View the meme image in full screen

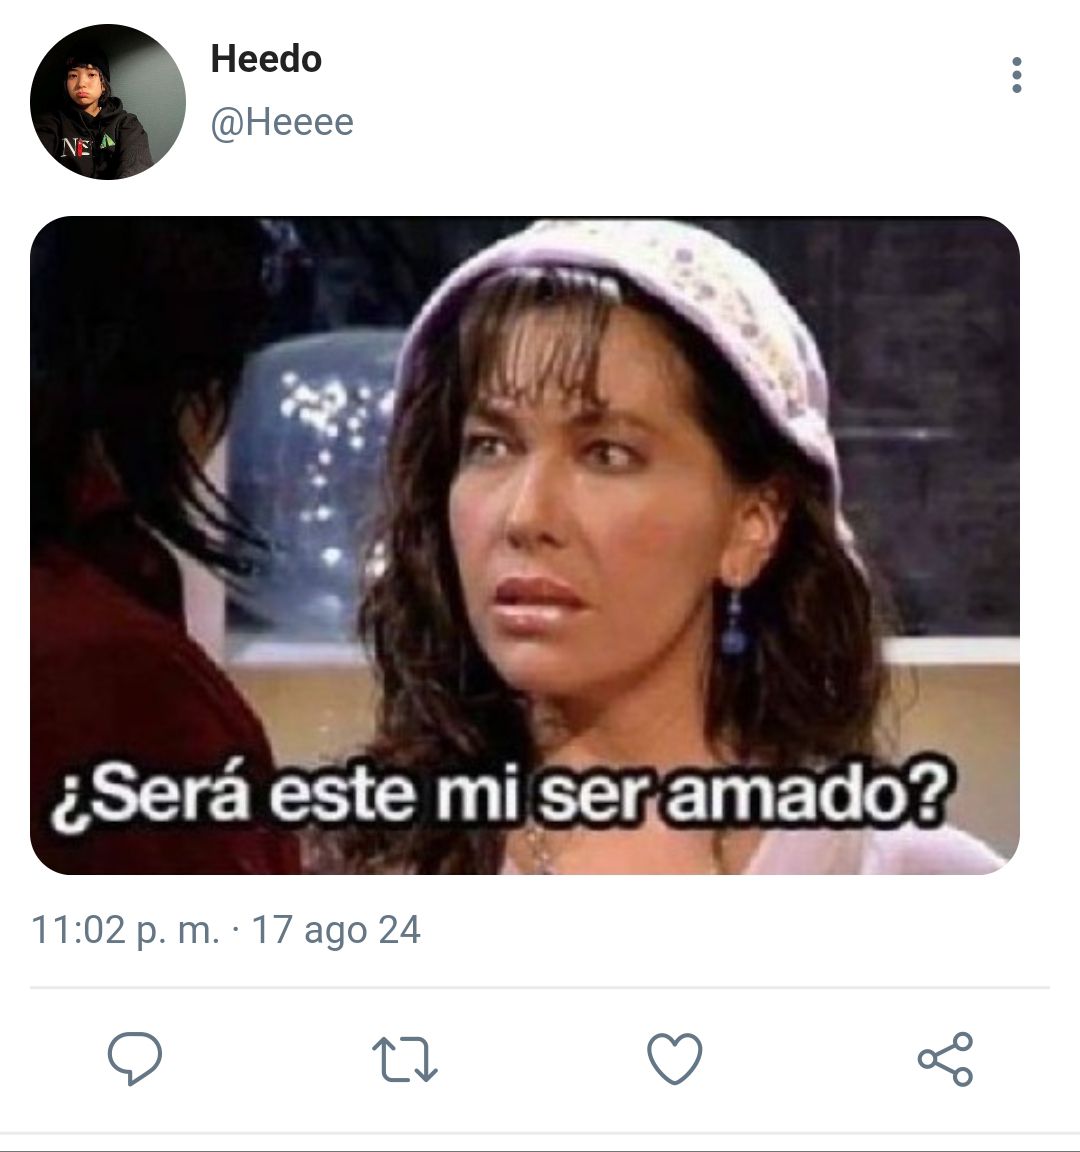(525, 545)
